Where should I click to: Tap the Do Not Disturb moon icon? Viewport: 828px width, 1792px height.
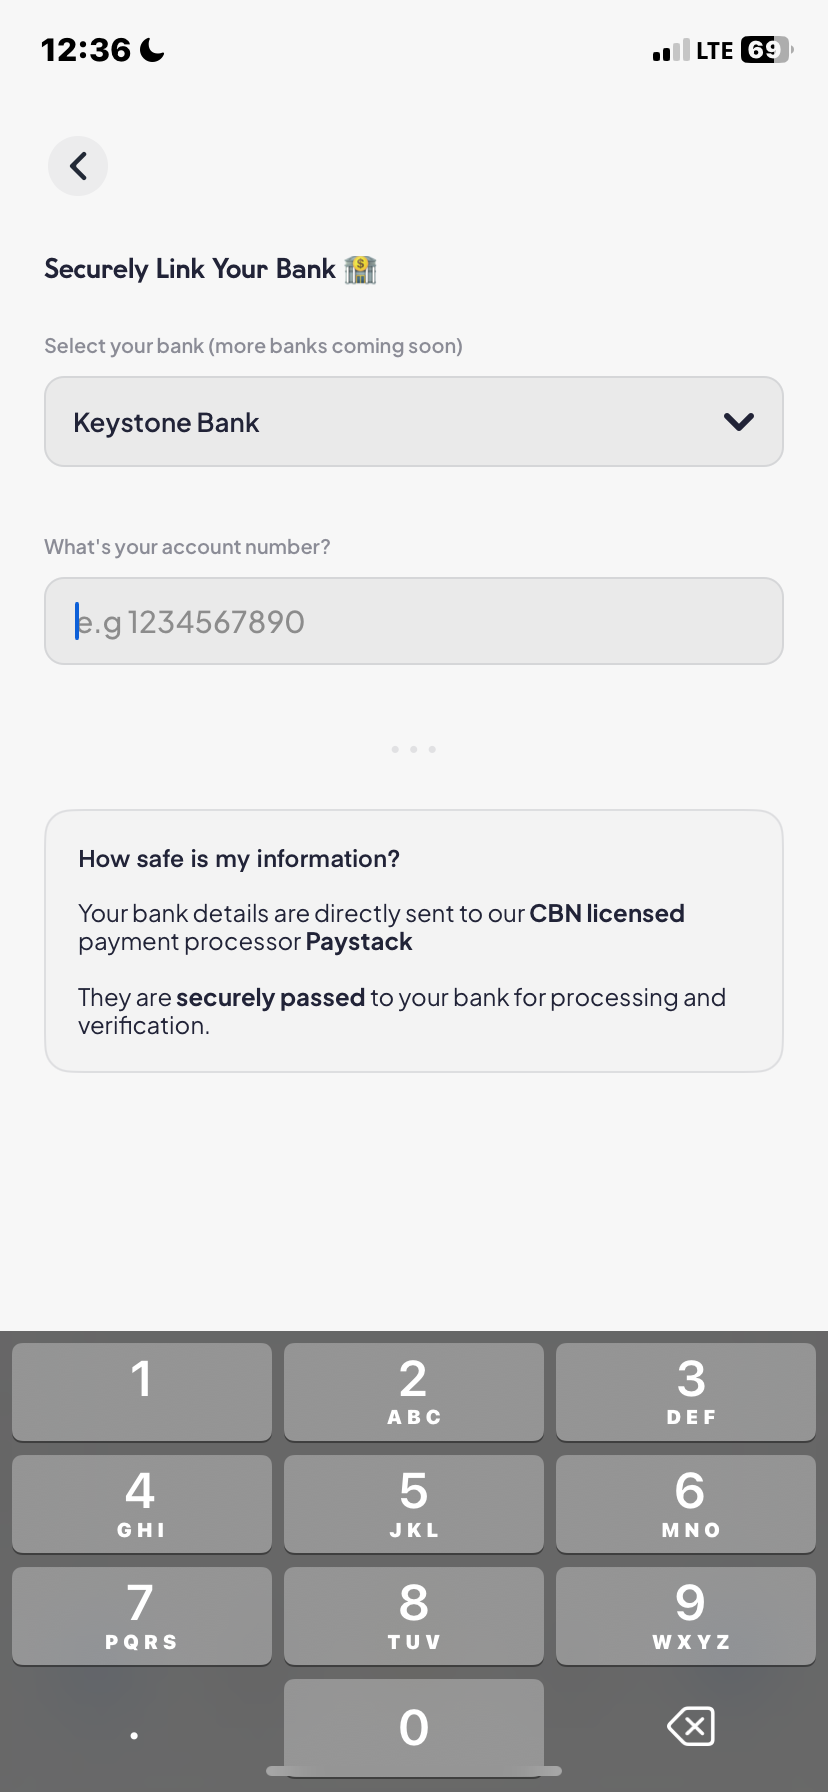(x=153, y=50)
